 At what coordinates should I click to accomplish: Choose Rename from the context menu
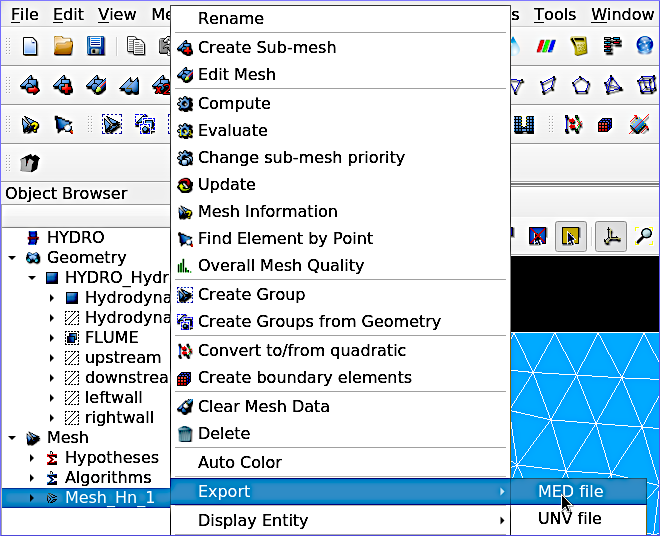(341, 19)
